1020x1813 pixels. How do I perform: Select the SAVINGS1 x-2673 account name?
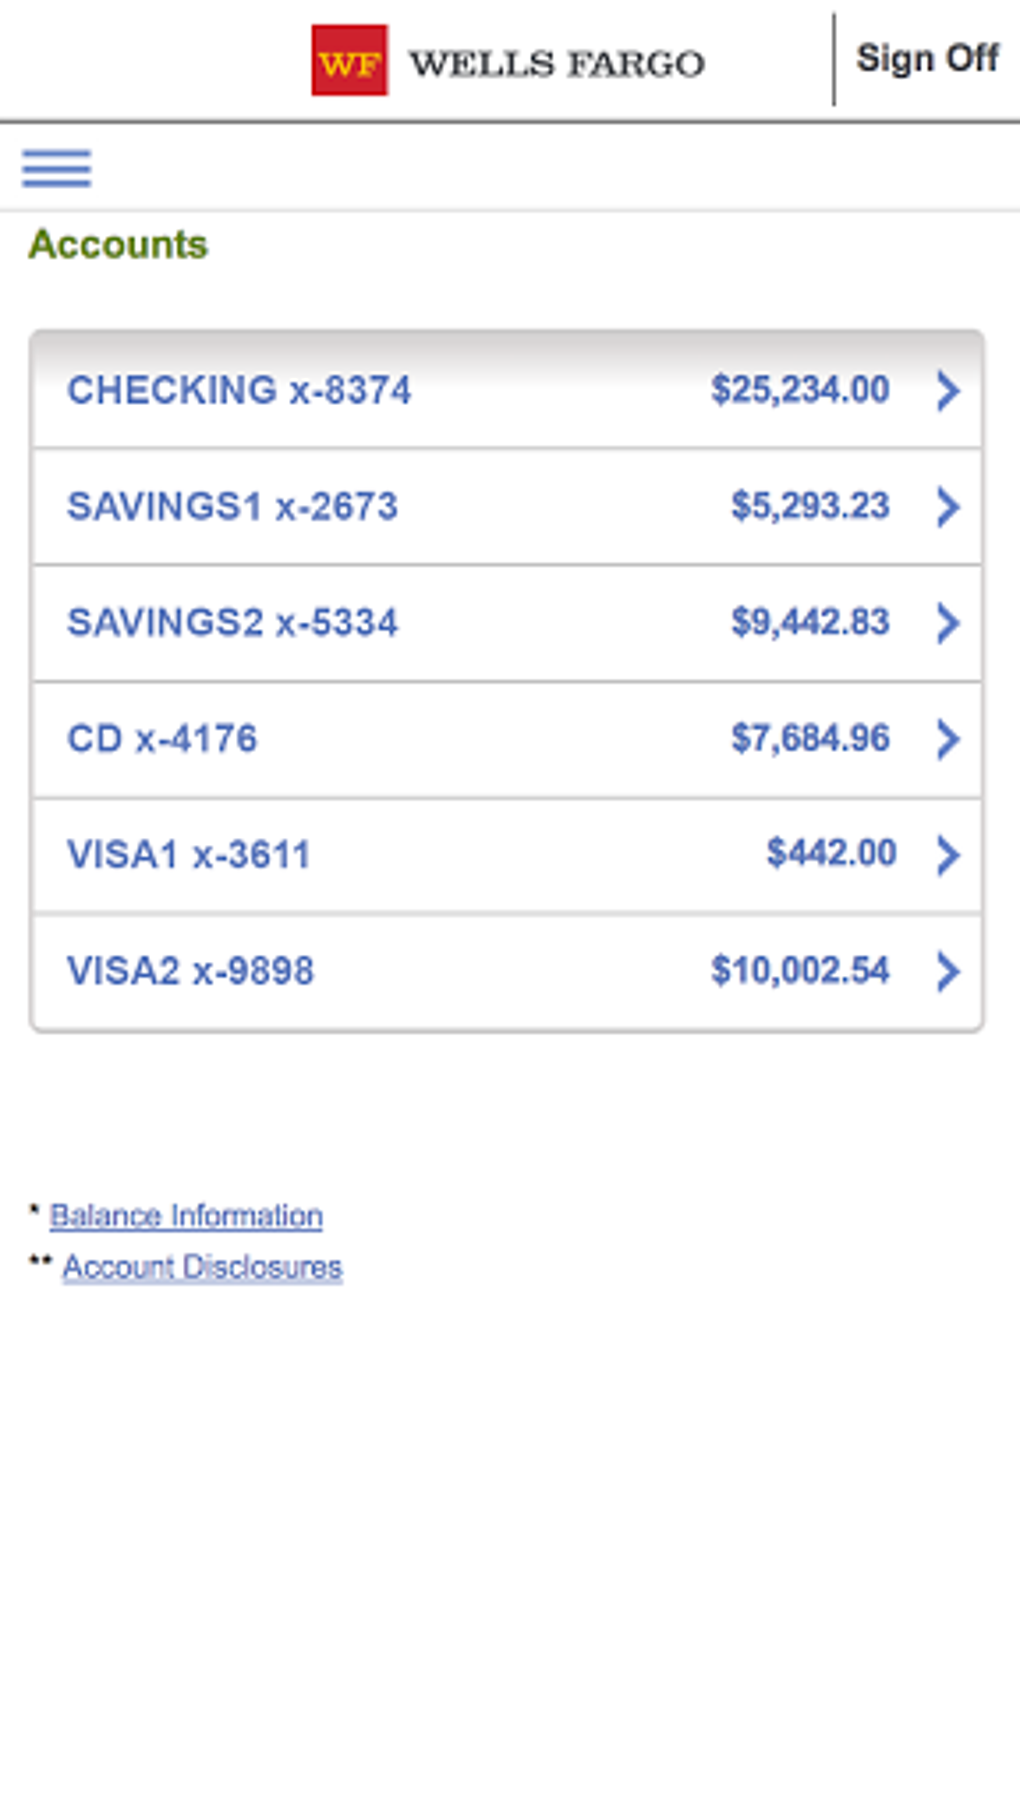coord(232,506)
